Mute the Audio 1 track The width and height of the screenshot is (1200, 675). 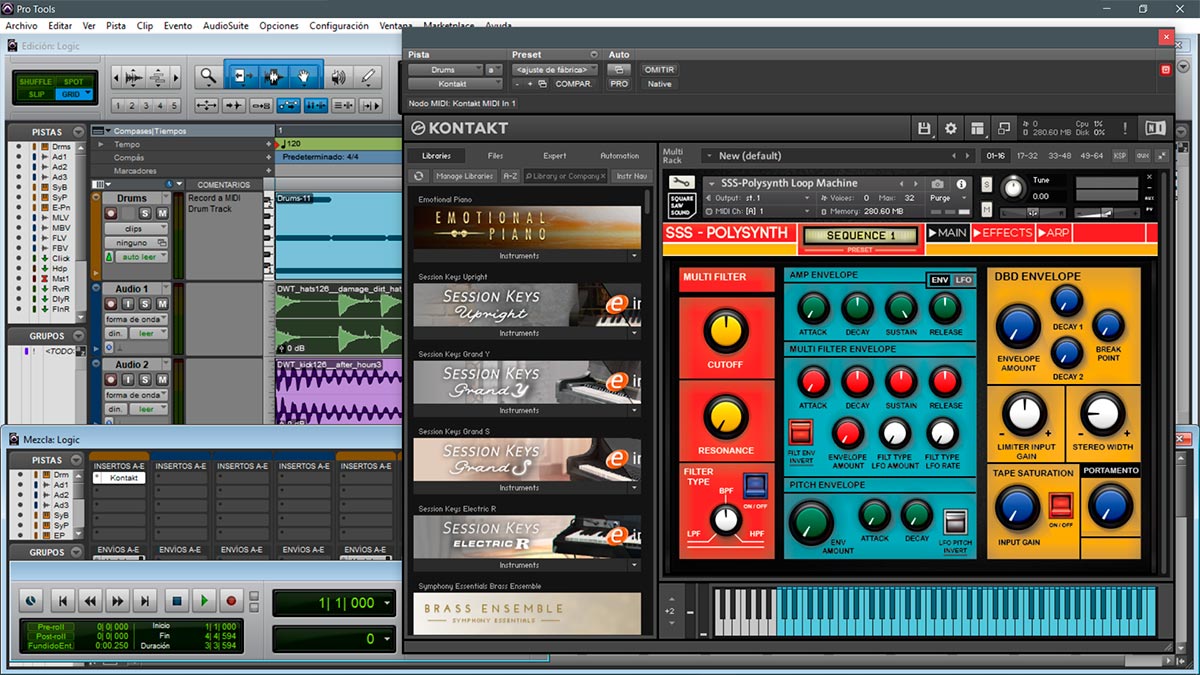coord(162,304)
